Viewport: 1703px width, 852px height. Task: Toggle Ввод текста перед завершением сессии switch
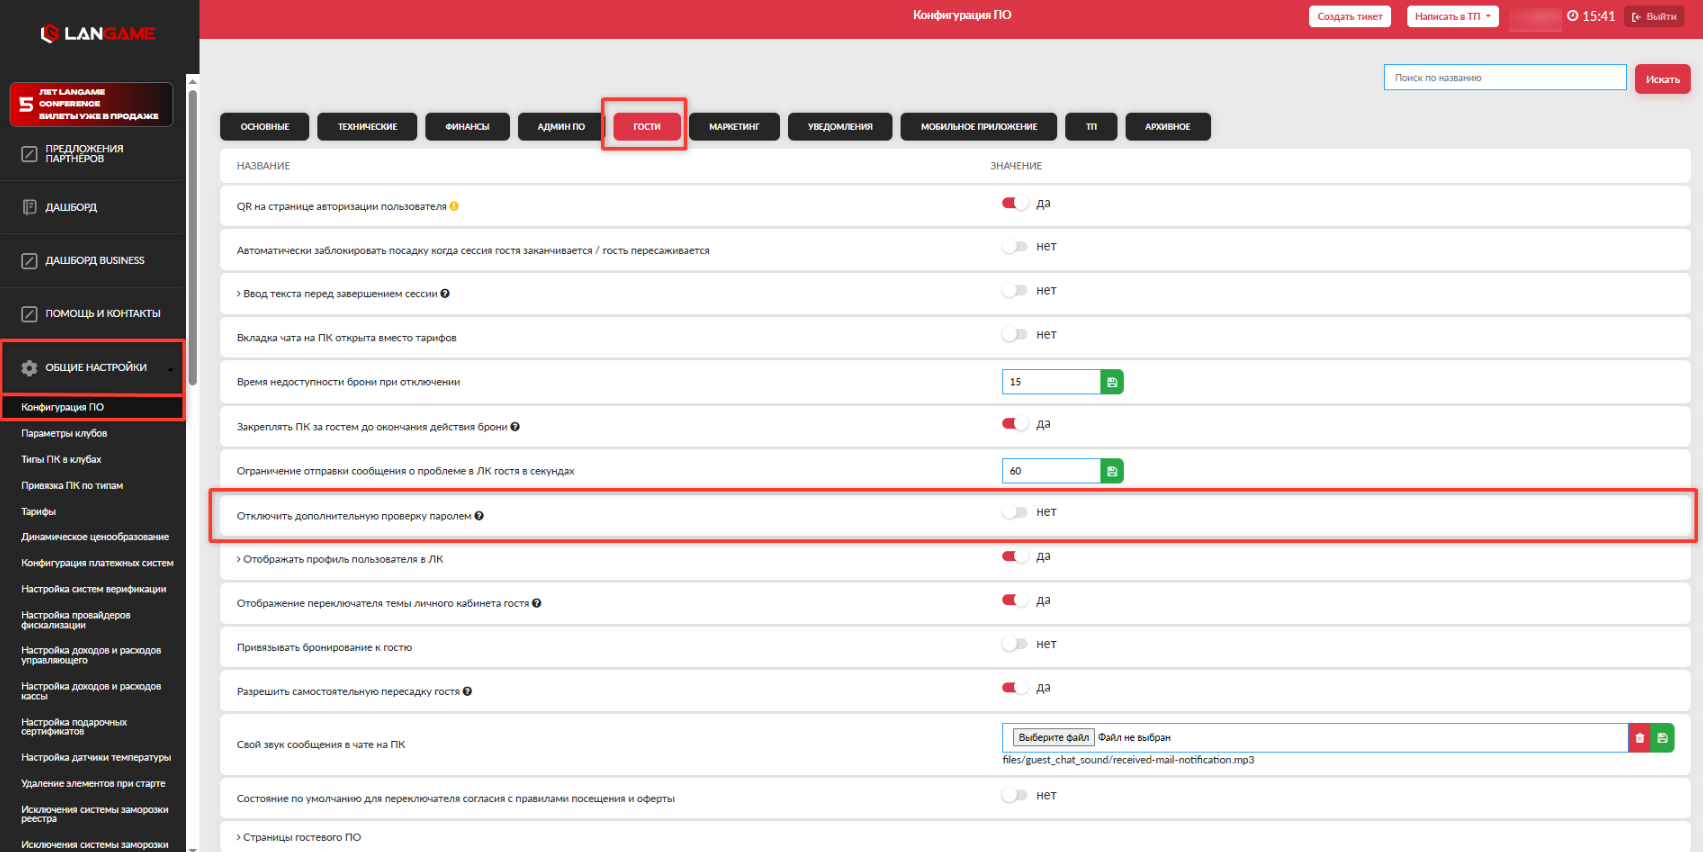(1015, 290)
